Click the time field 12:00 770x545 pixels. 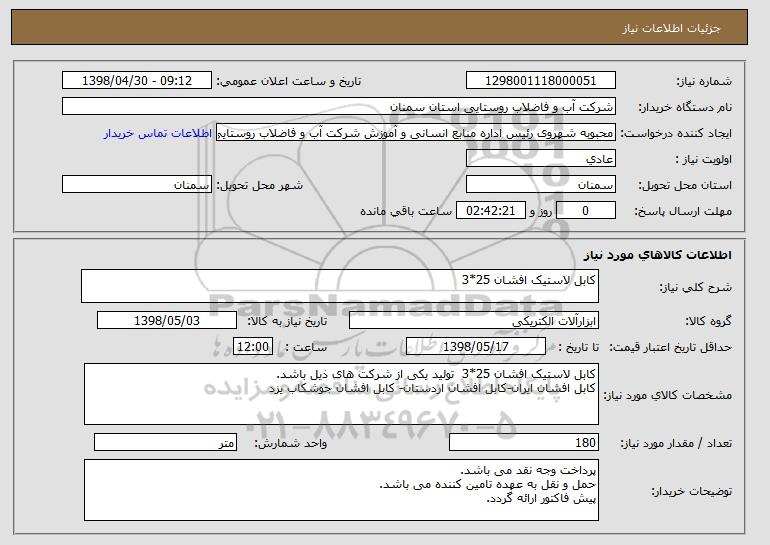(252, 347)
